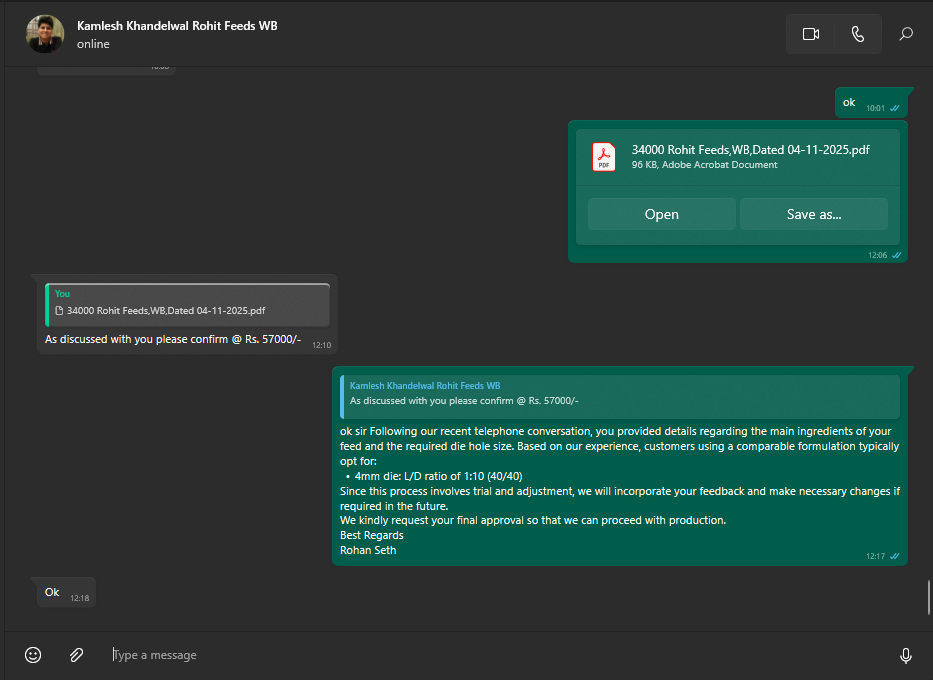Click the PDF filename in sent attachment
The image size is (933, 680).
[x=750, y=150]
